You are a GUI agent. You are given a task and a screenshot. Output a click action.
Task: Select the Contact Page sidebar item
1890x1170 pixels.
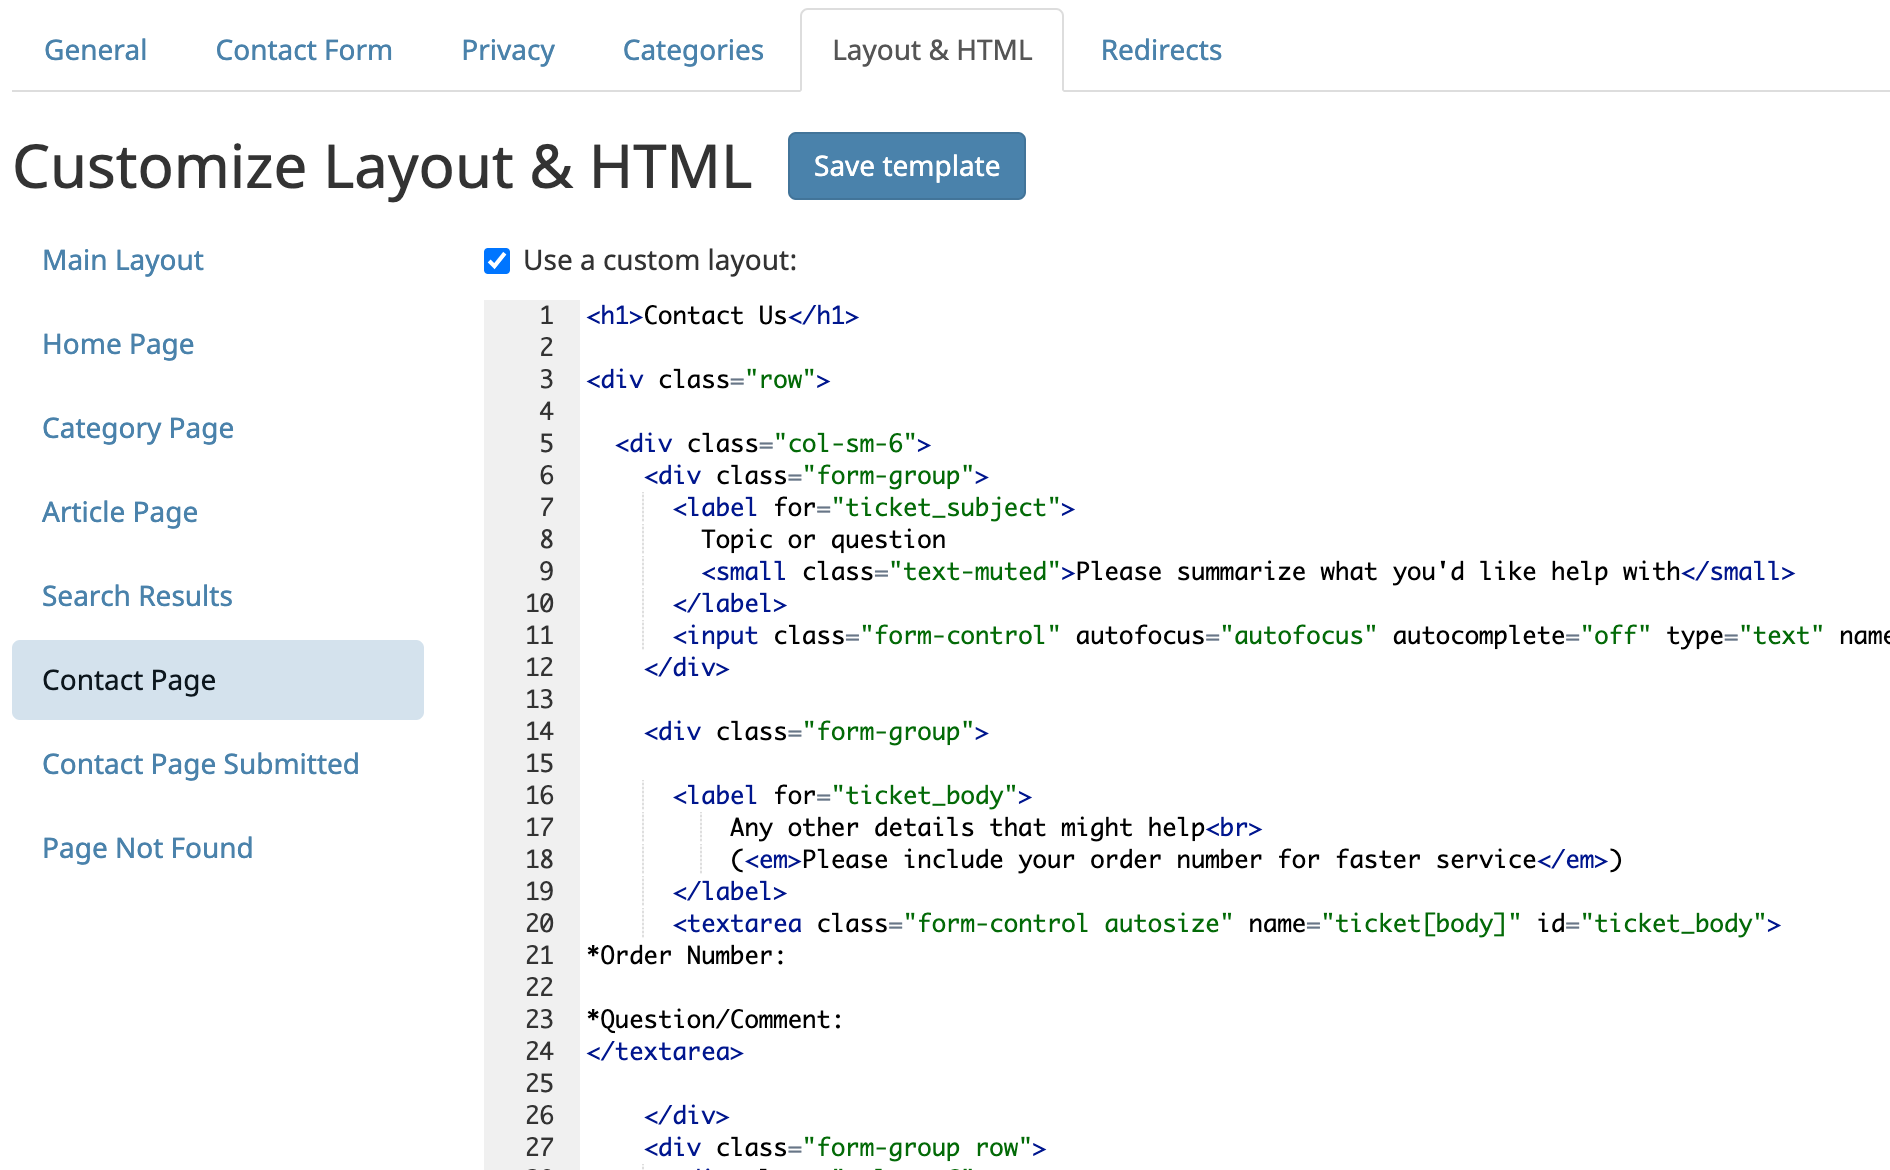tap(218, 680)
